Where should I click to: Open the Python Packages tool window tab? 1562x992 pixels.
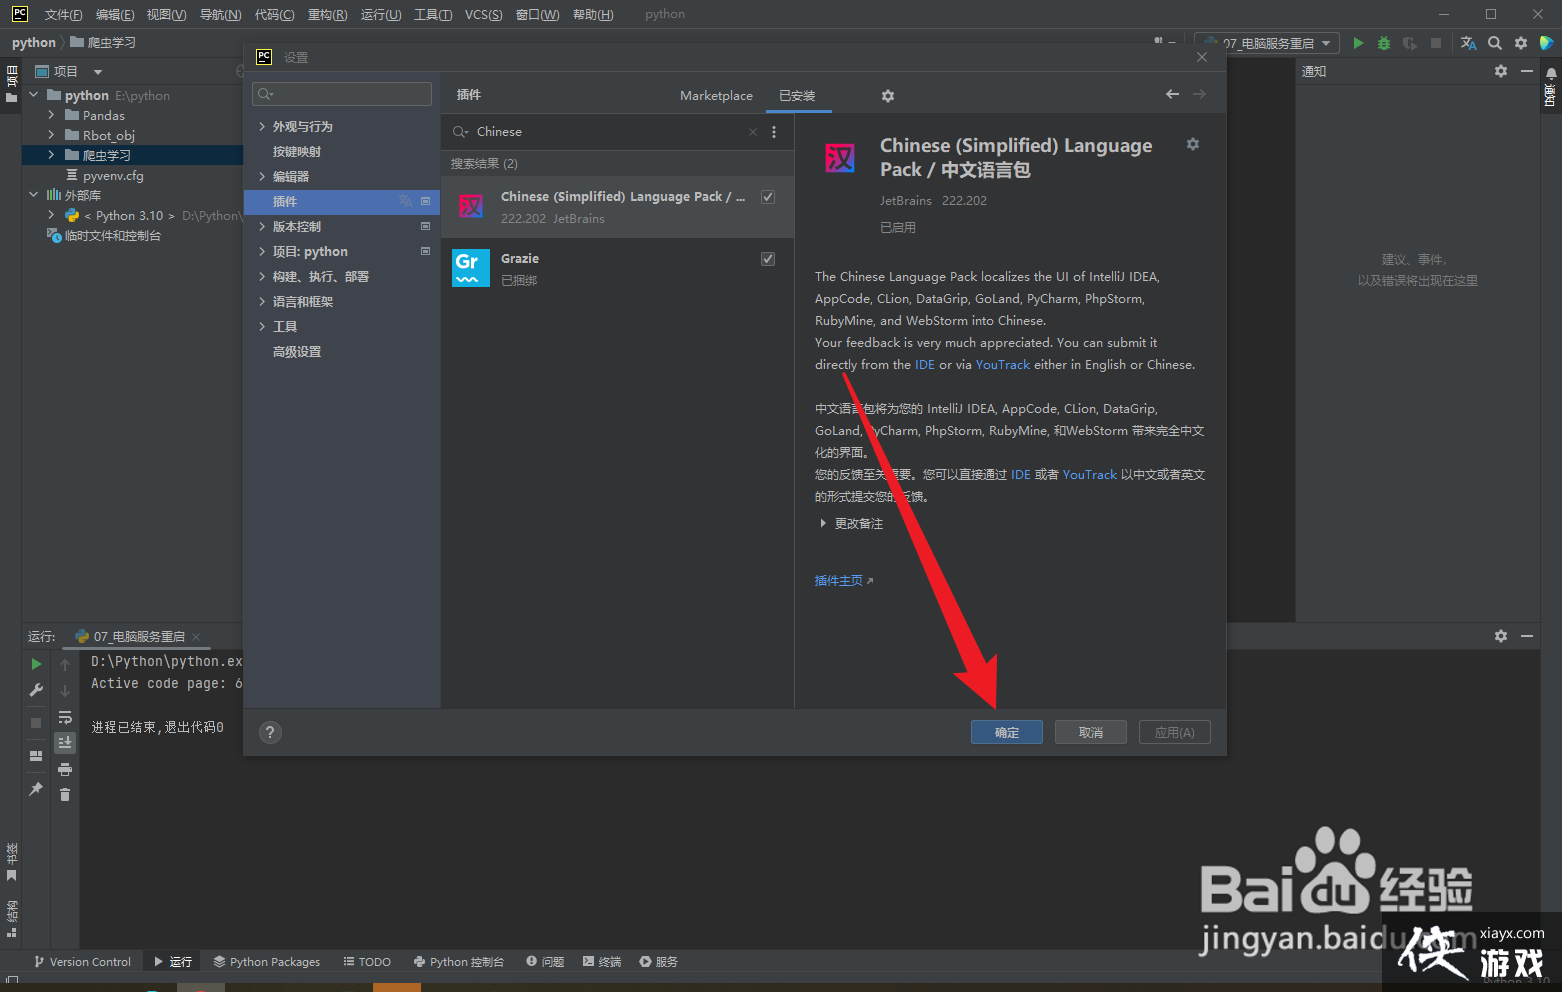click(267, 962)
